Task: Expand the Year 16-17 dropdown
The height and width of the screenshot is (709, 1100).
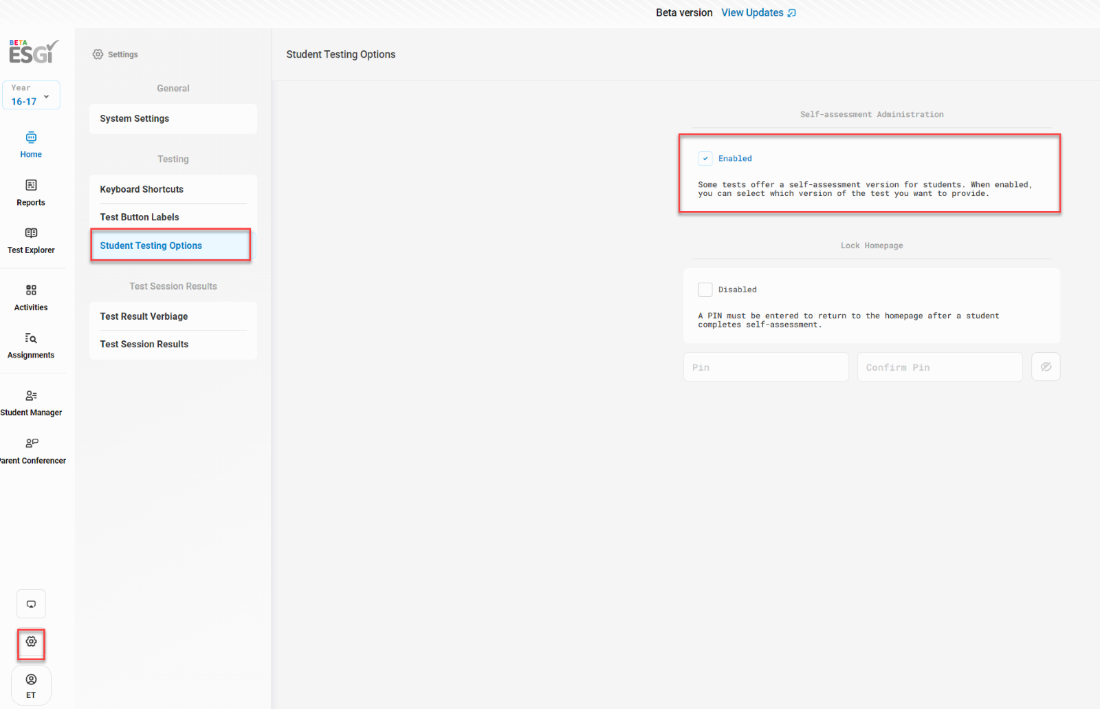Action: (31, 96)
